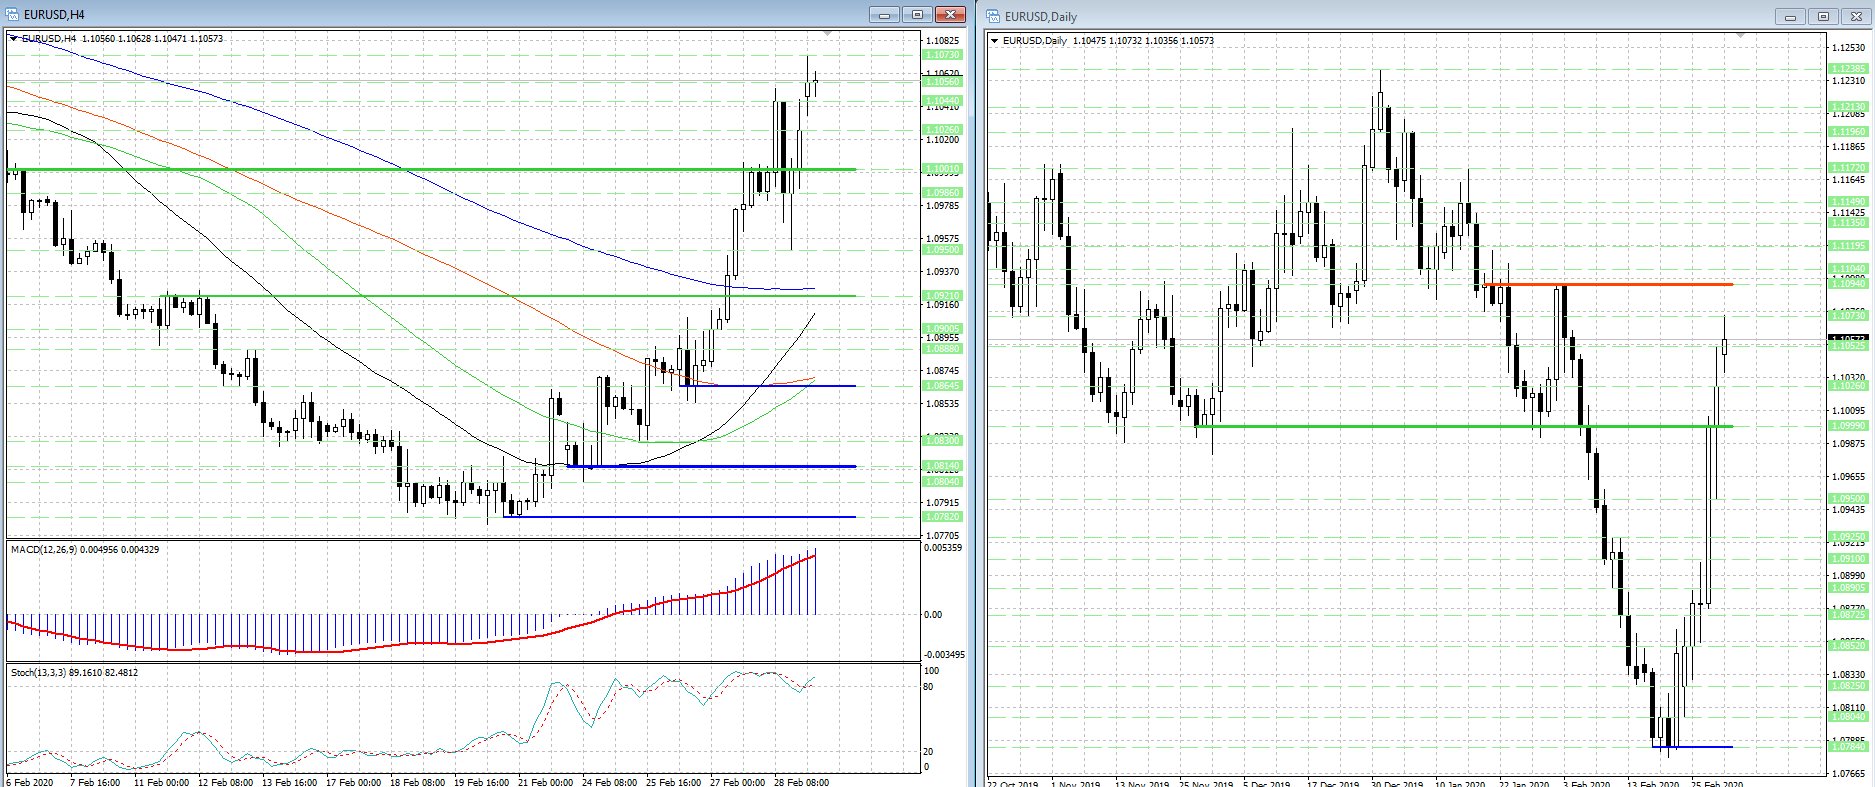This screenshot has height=787, width=1875.
Task: Click the 1.10010 price label on H4 chart
Action: tap(942, 169)
